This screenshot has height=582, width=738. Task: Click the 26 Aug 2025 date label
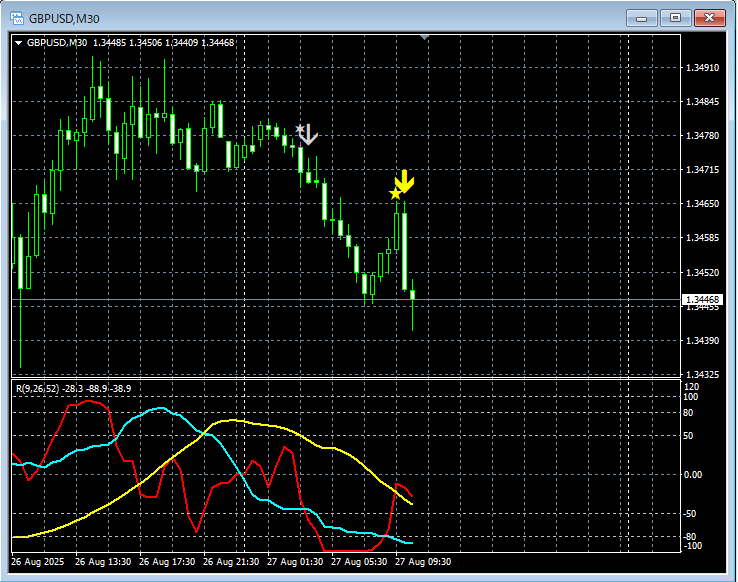[38, 562]
